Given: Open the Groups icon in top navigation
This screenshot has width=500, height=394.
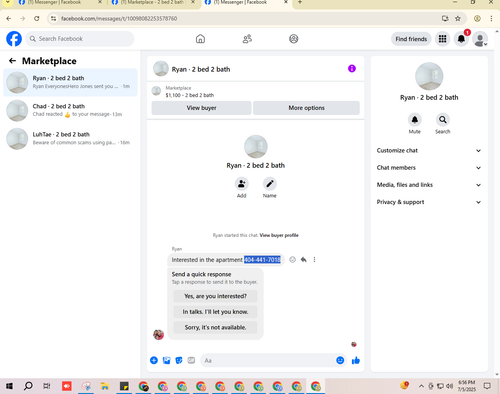Looking at the screenshot, I should click(x=294, y=39).
